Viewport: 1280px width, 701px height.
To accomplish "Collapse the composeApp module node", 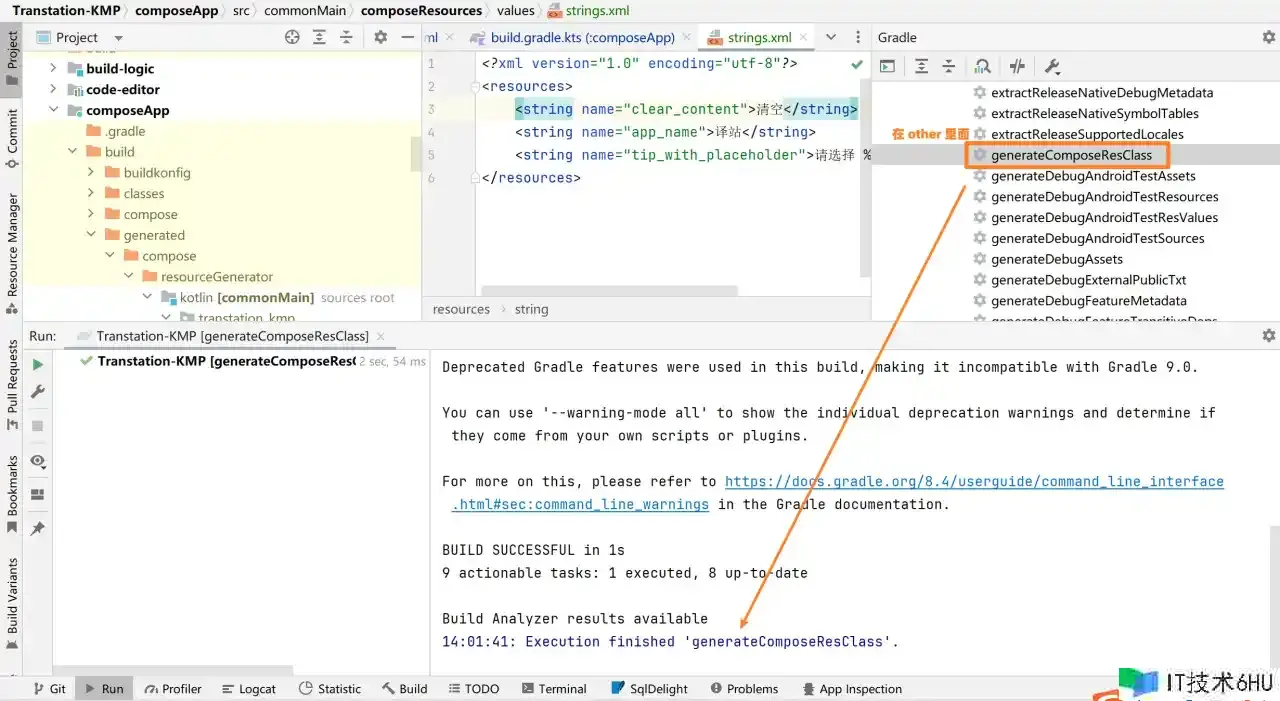I will (53, 110).
